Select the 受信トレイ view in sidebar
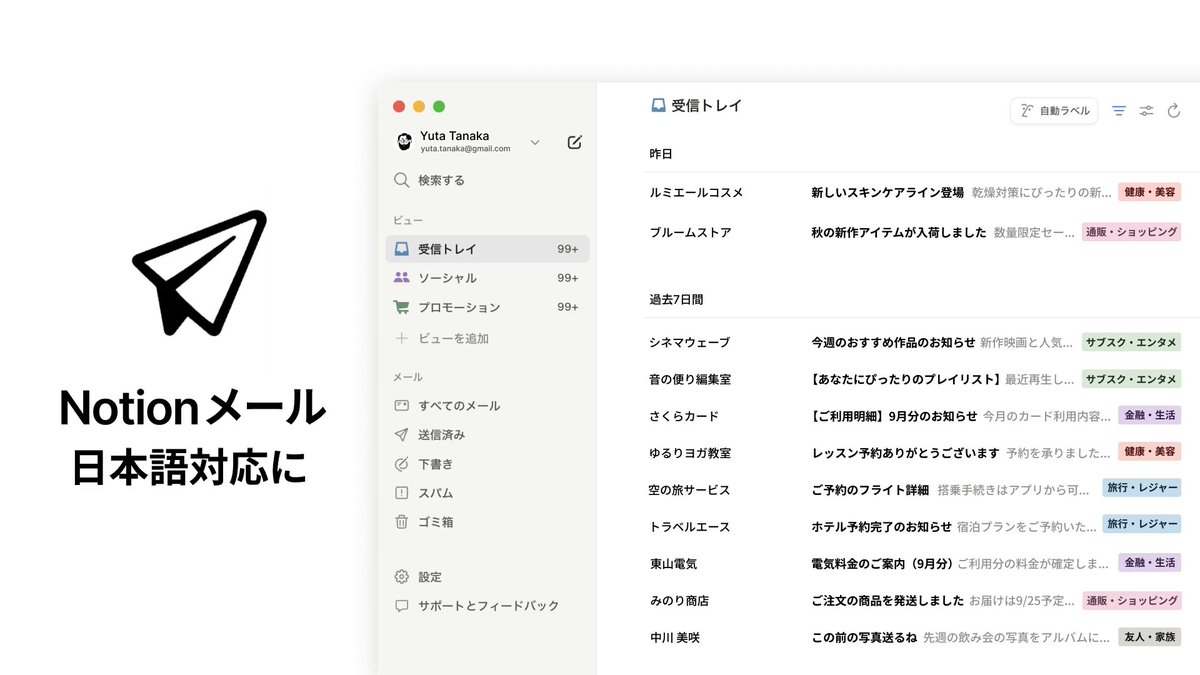The height and width of the screenshot is (675, 1200). click(x=487, y=249)
